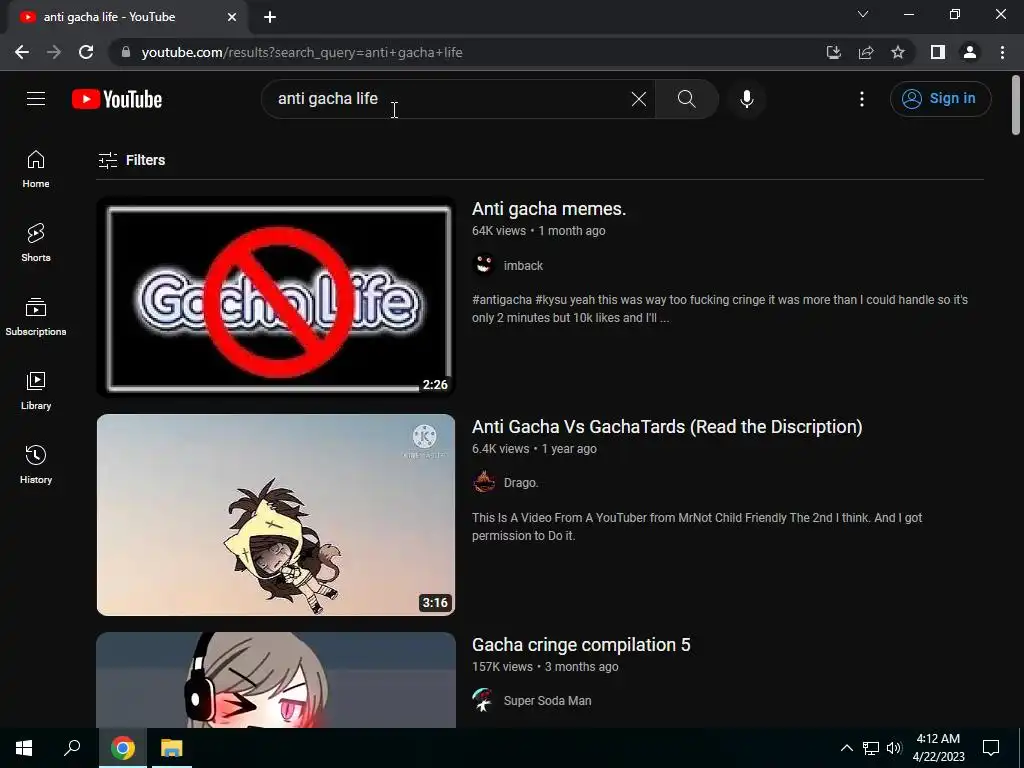This screenshot has width=1024, height=768.
Task: Click the address bar URL
Action: coord(302,52)
